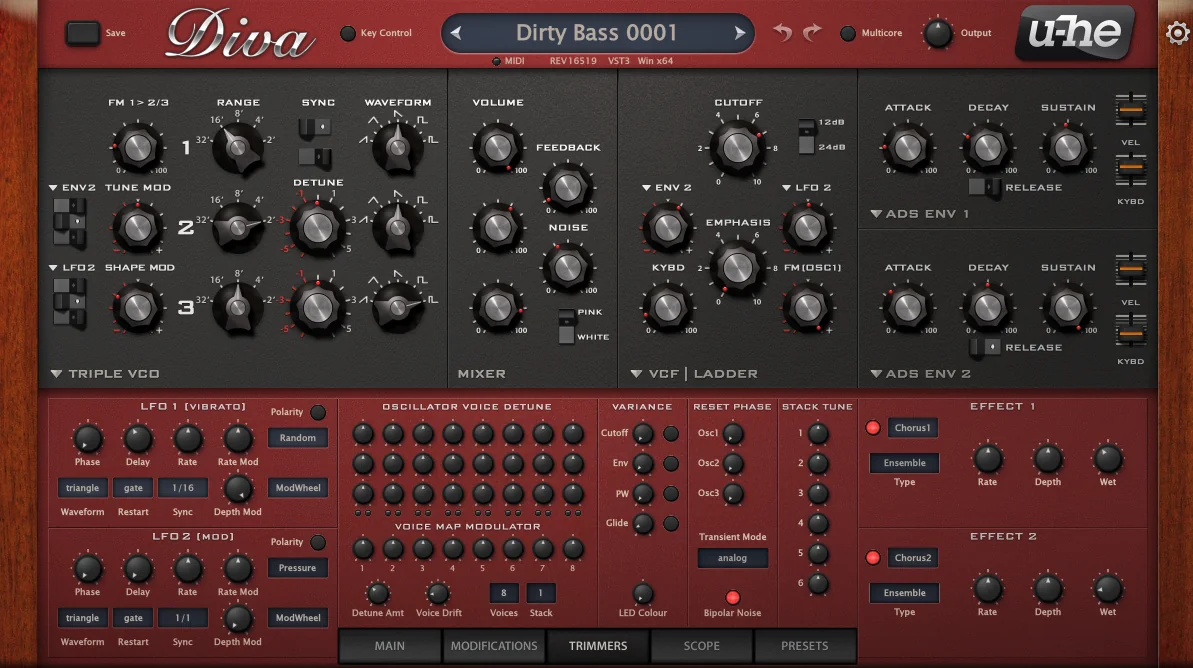Open the SCOPE tab
Screen dimensions: 1193x668
click(701, 646)
